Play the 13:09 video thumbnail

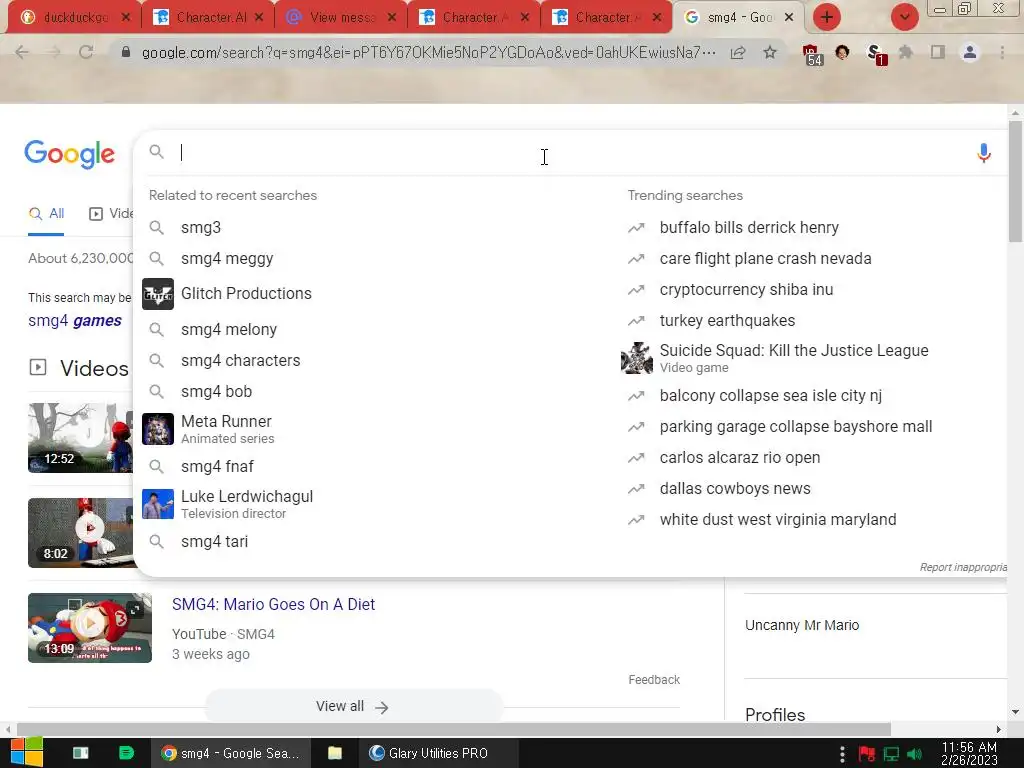tap(90, 628)
